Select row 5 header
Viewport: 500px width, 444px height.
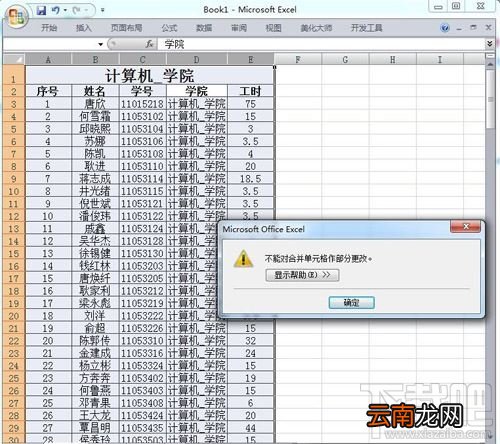point(14,129)
